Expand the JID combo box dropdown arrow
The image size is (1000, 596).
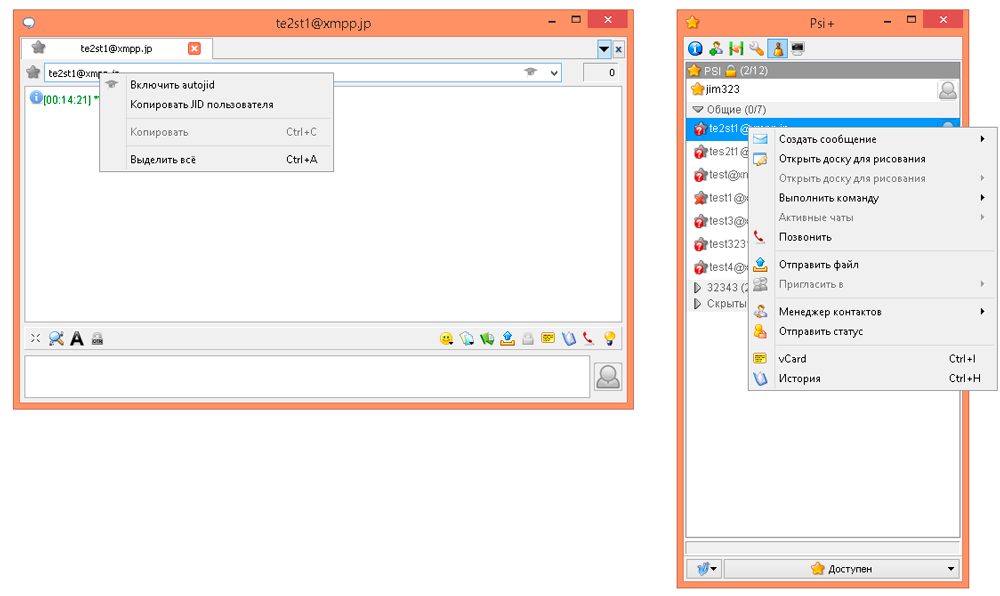click(x=554, y=73)
